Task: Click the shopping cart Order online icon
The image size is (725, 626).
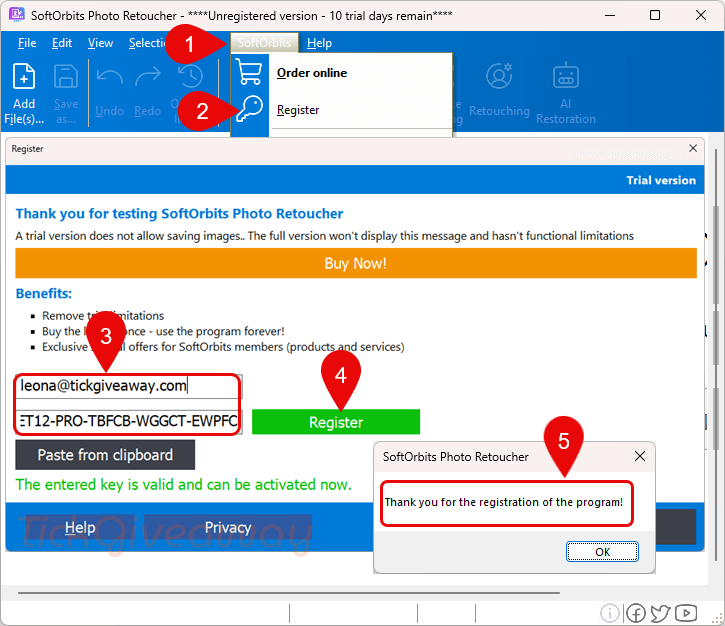Action: [x=249, y=72]
